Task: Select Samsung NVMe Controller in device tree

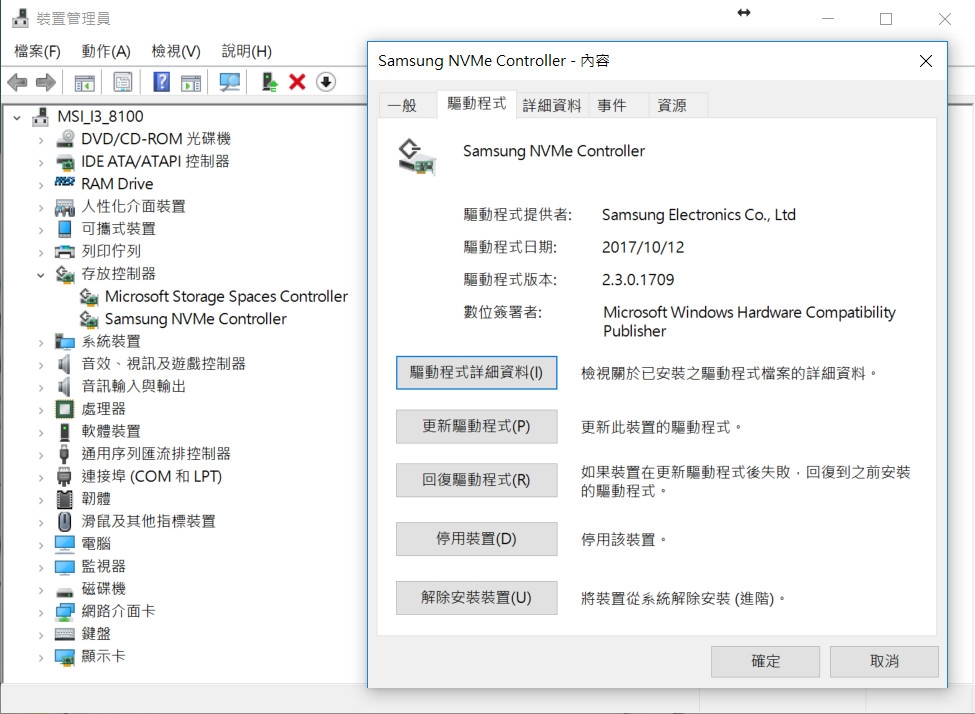Action: pos(195,319)
